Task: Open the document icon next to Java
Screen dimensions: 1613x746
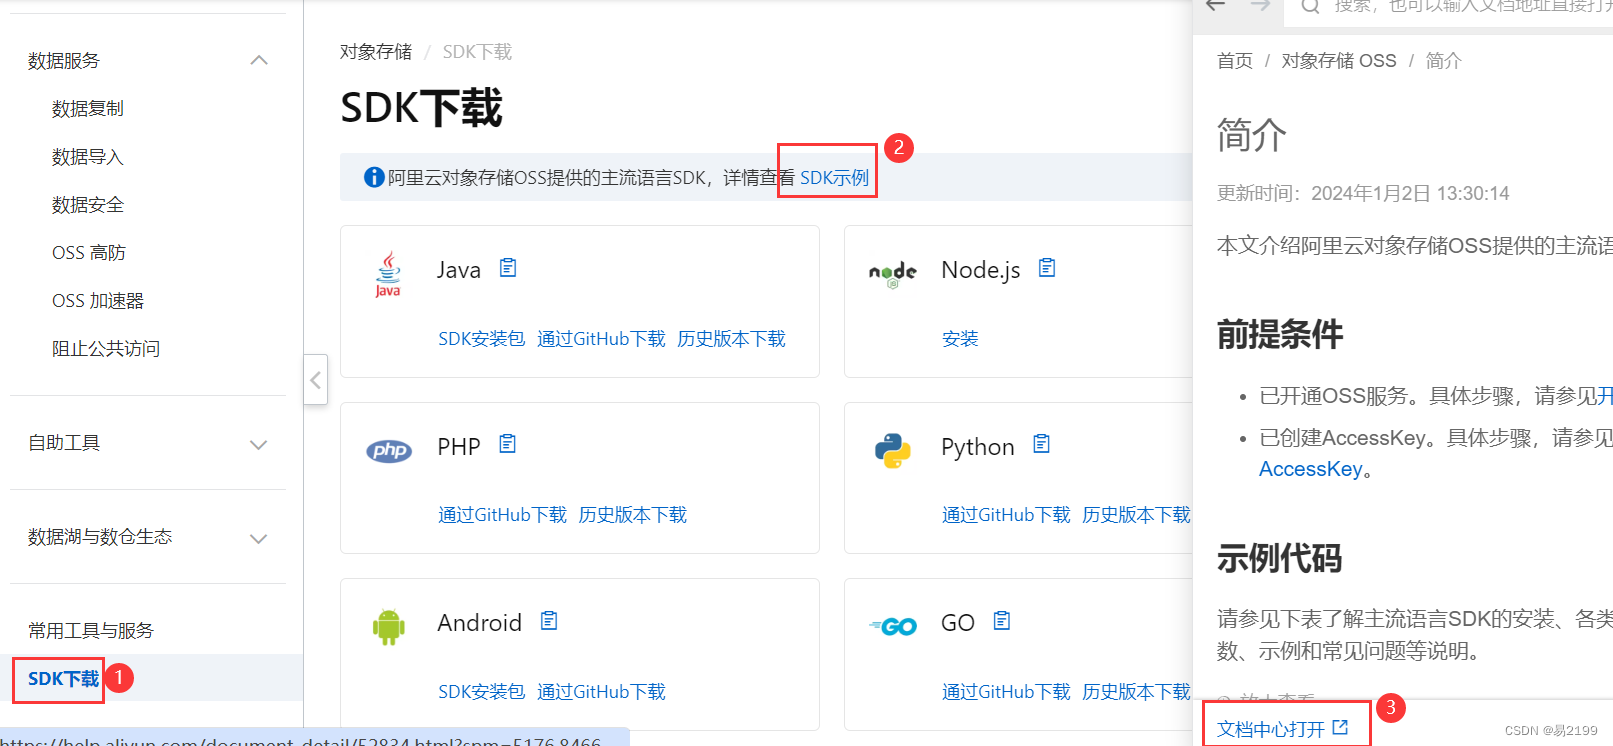Action: 508,268
